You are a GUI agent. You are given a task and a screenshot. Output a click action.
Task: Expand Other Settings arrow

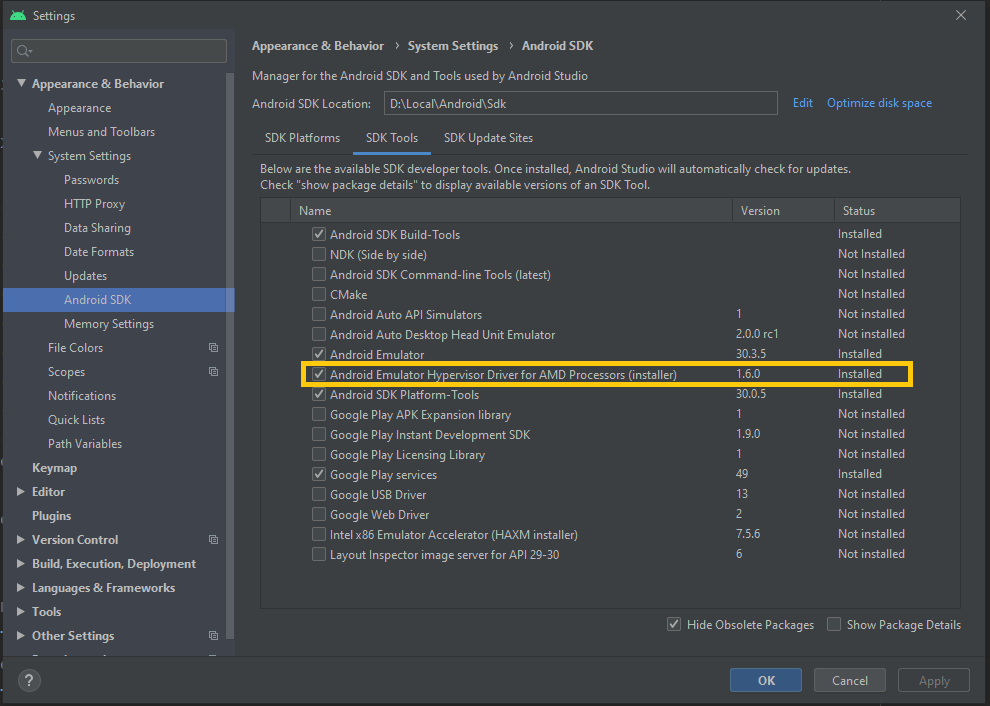coord(21,635)
